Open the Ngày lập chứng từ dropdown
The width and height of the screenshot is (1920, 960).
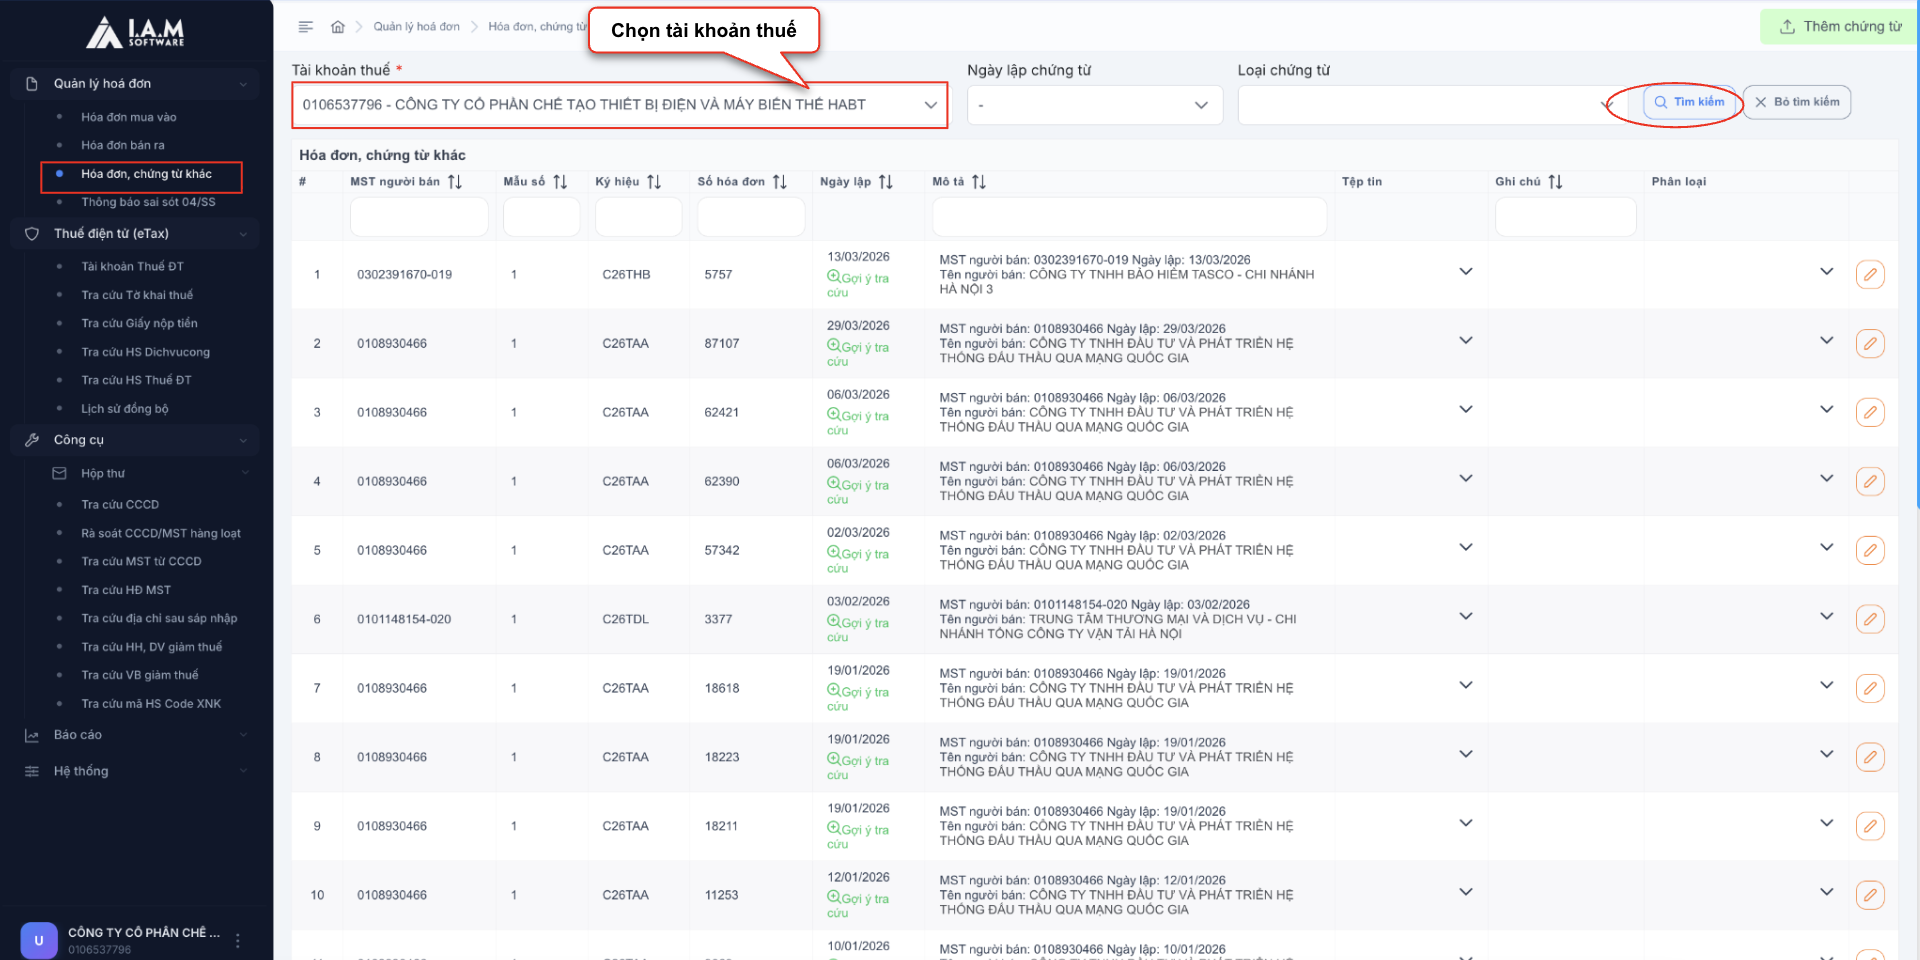[x=1094, y=105]
